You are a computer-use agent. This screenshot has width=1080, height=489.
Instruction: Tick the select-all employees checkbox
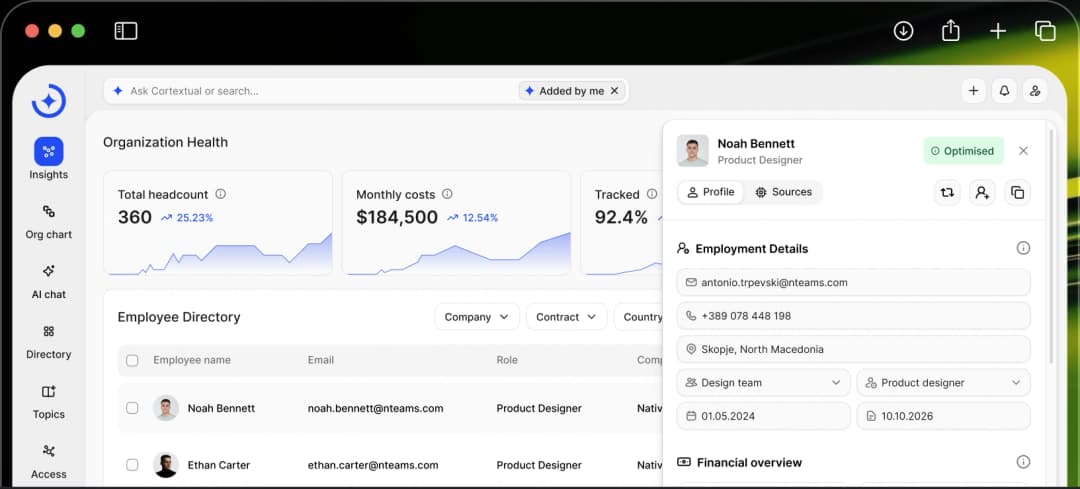pos(132,360)
